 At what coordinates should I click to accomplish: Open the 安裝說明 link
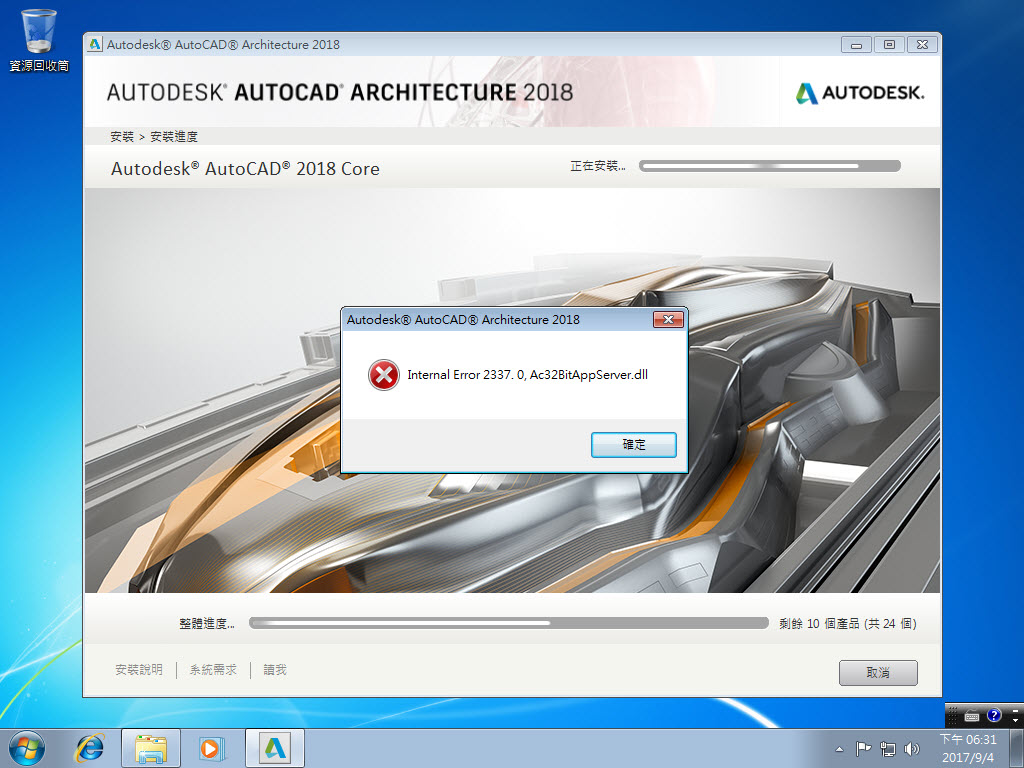[x=138, y=670]
